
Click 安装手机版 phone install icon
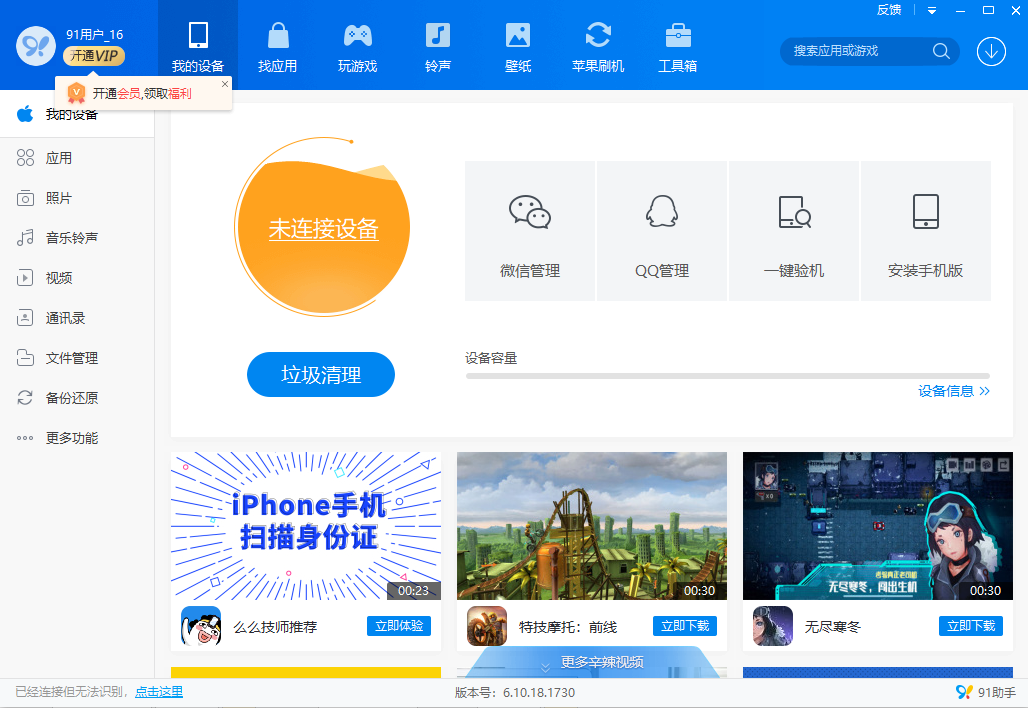925,230
